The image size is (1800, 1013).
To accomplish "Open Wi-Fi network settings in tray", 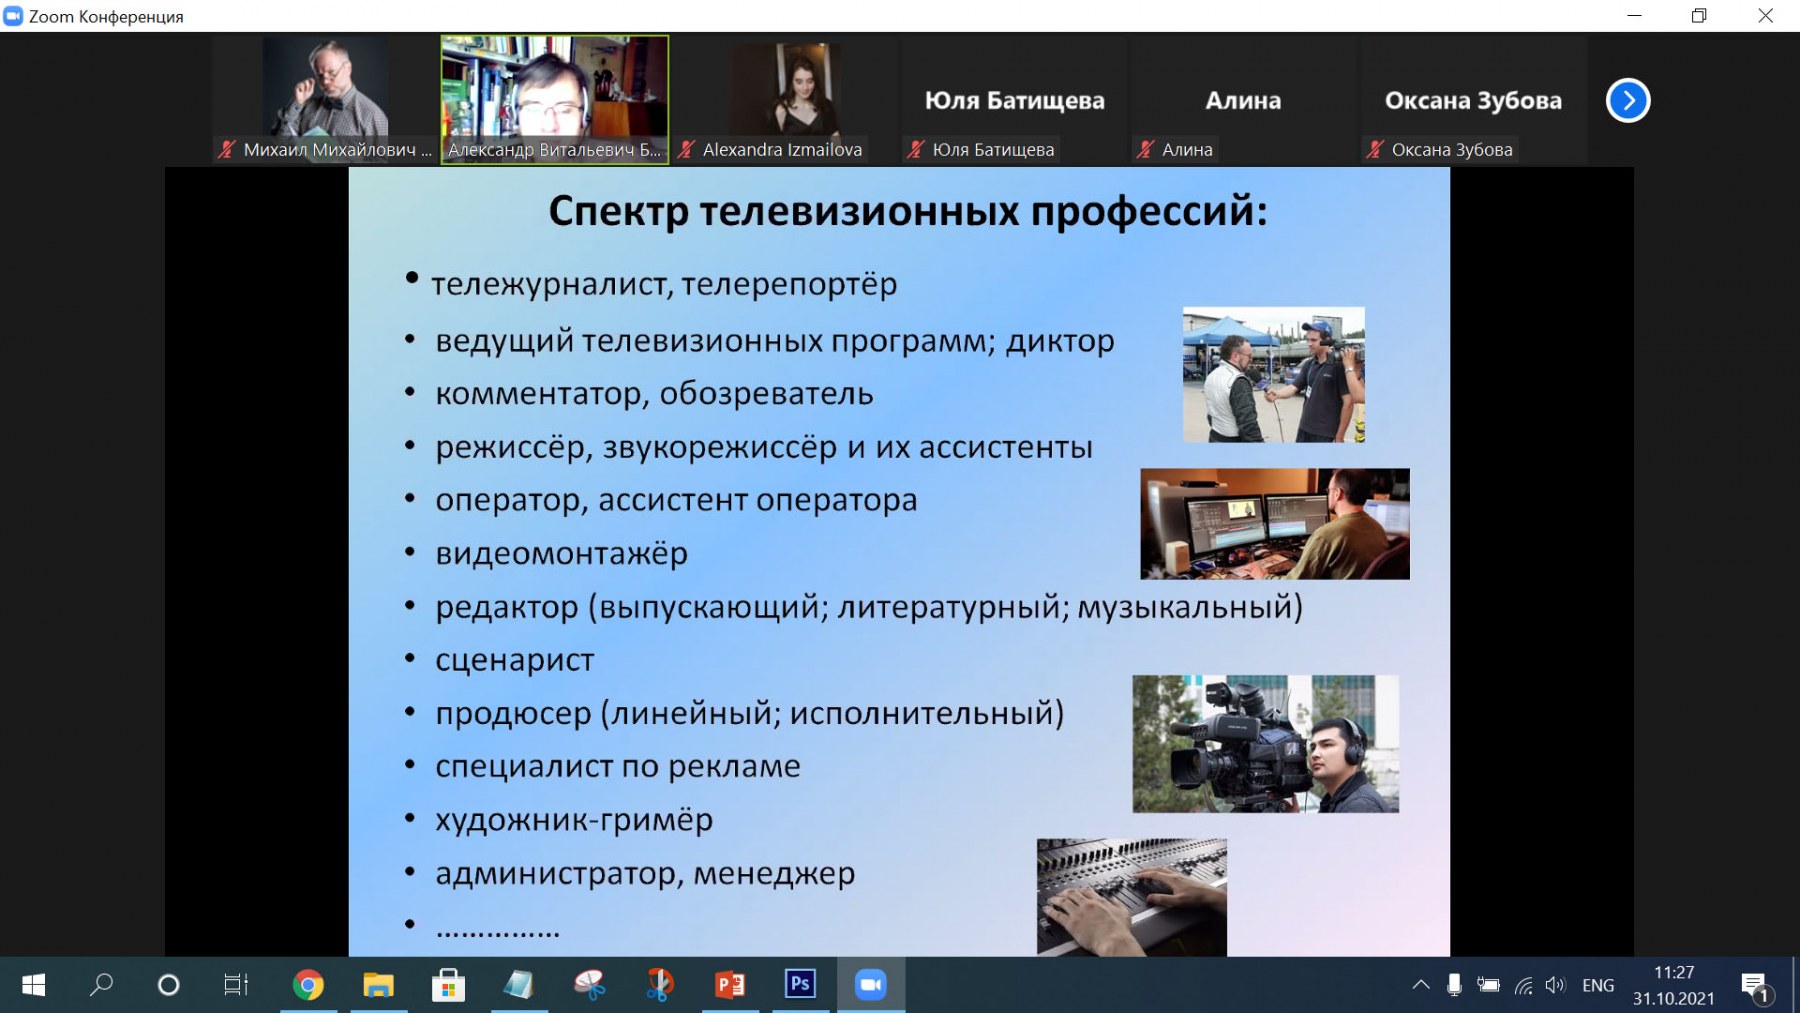I will coord(1523,985).
